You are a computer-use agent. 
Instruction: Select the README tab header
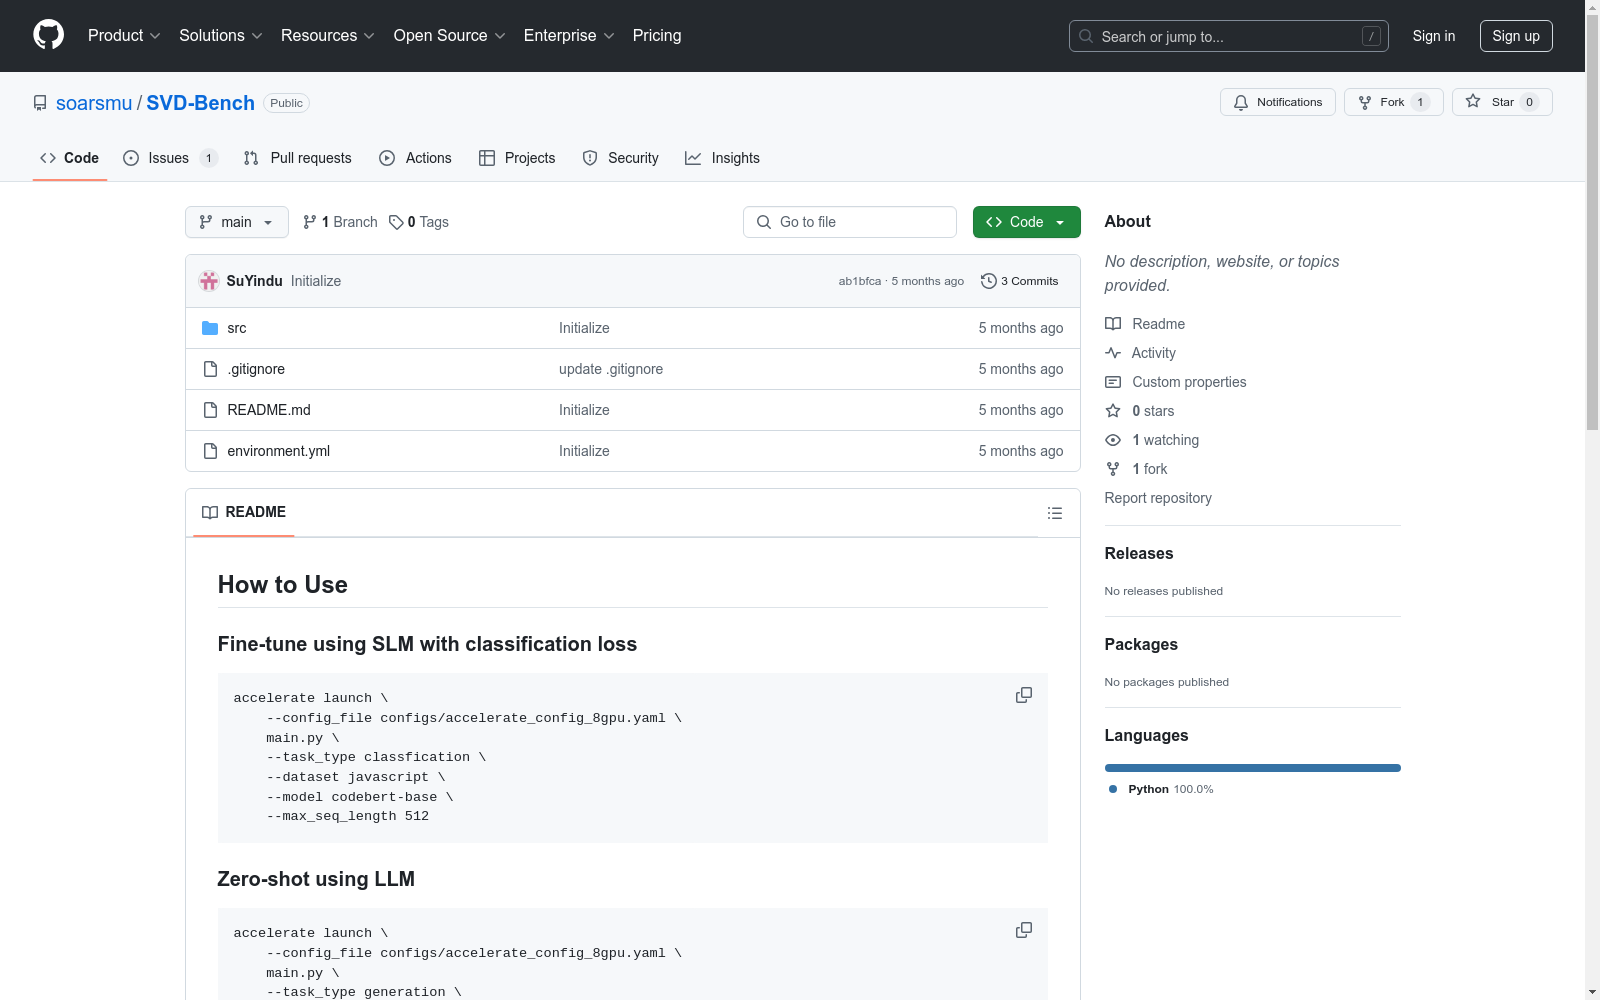(244, 512)
